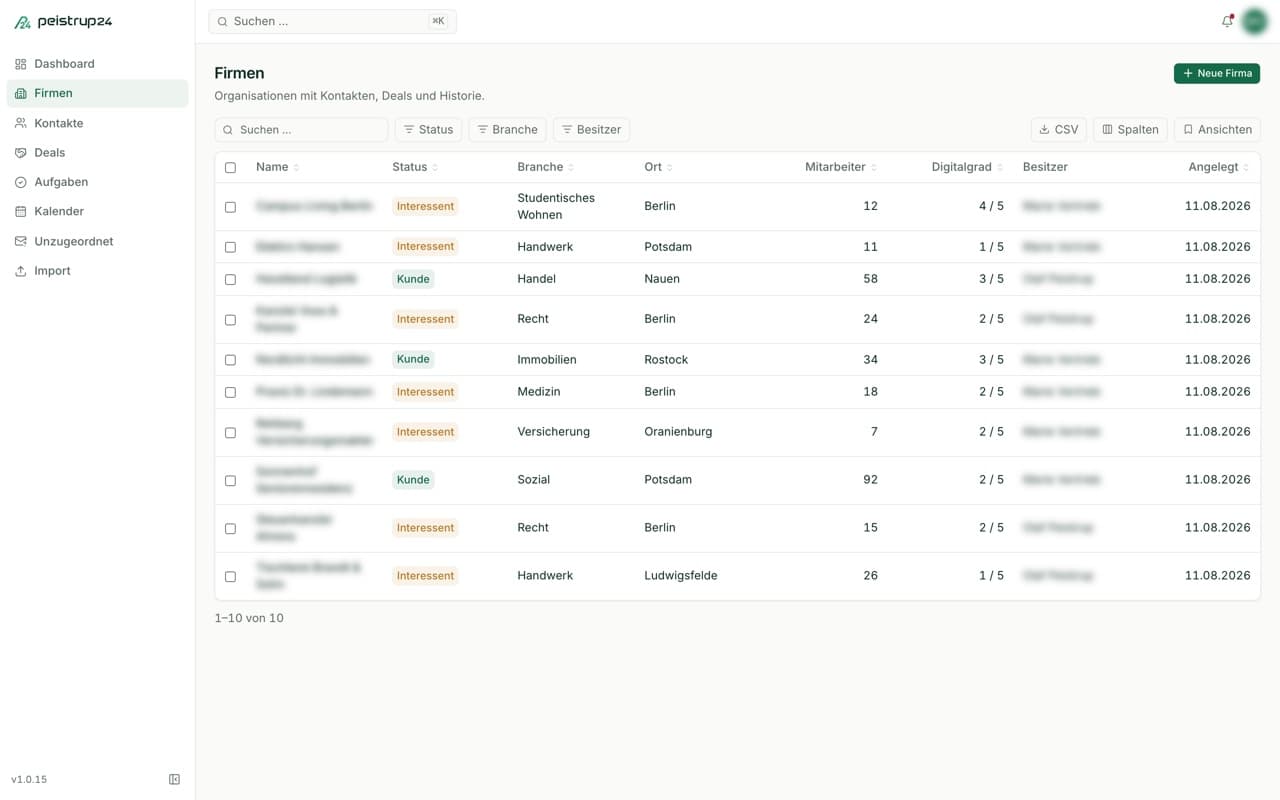This screenshot has width=1280, height=800.
Task: Toggle the select-all header checkbox
Action: (230, 168)
